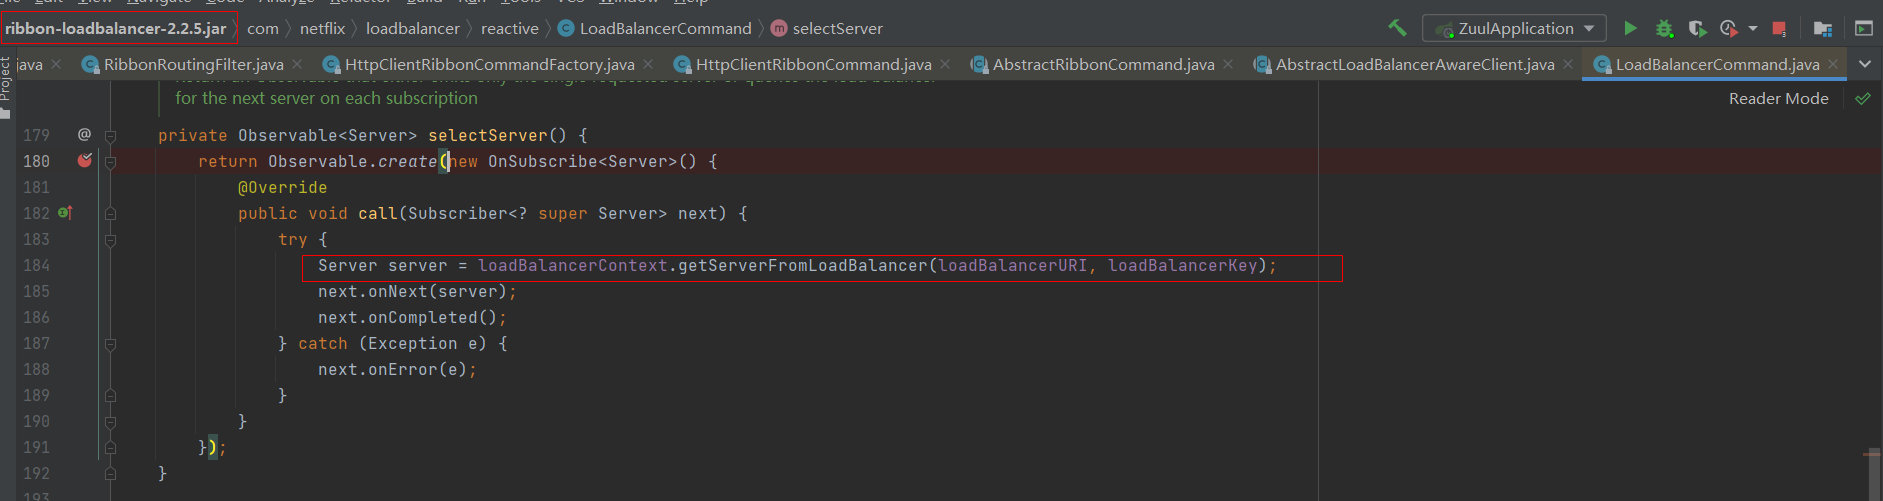
Task: Click the Build project hammer icon
Action: click(1397, 28)
